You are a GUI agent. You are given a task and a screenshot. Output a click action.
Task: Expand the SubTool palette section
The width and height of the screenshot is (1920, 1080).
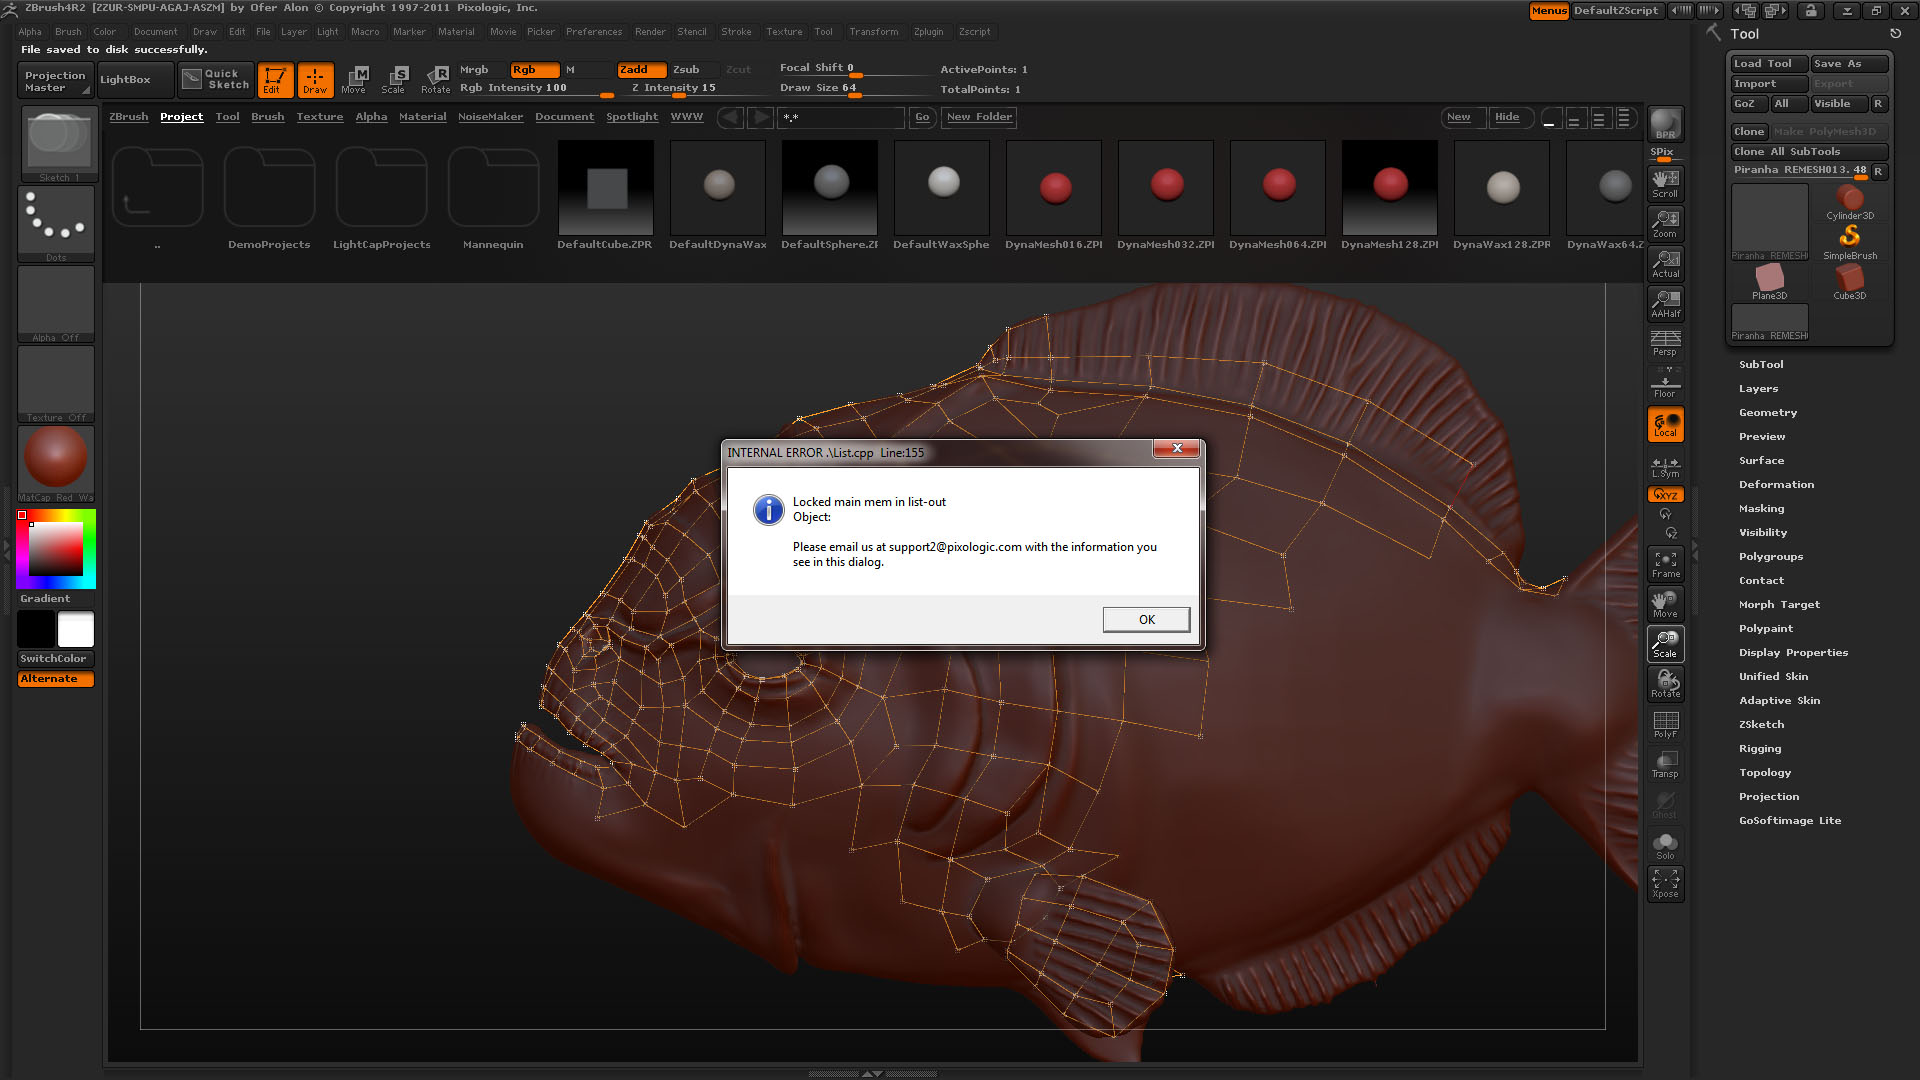tap(1761, 365)
